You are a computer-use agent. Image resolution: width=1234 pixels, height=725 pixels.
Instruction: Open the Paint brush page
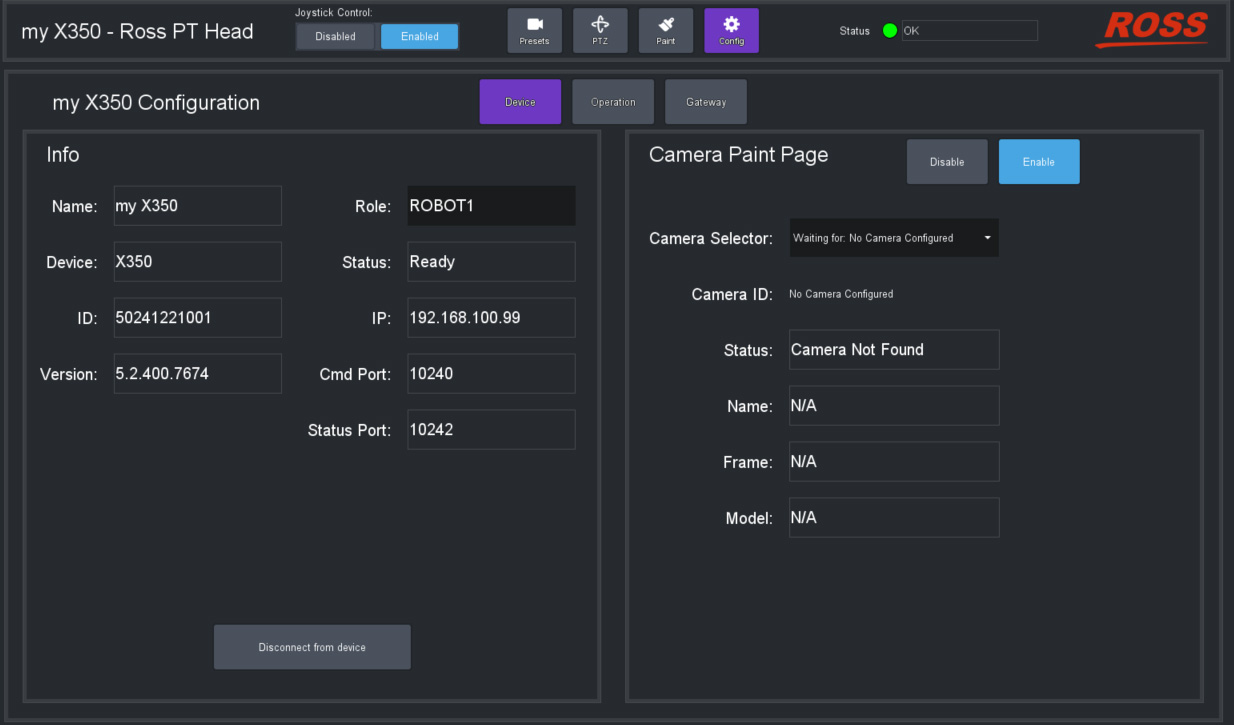tap(666, 30)
